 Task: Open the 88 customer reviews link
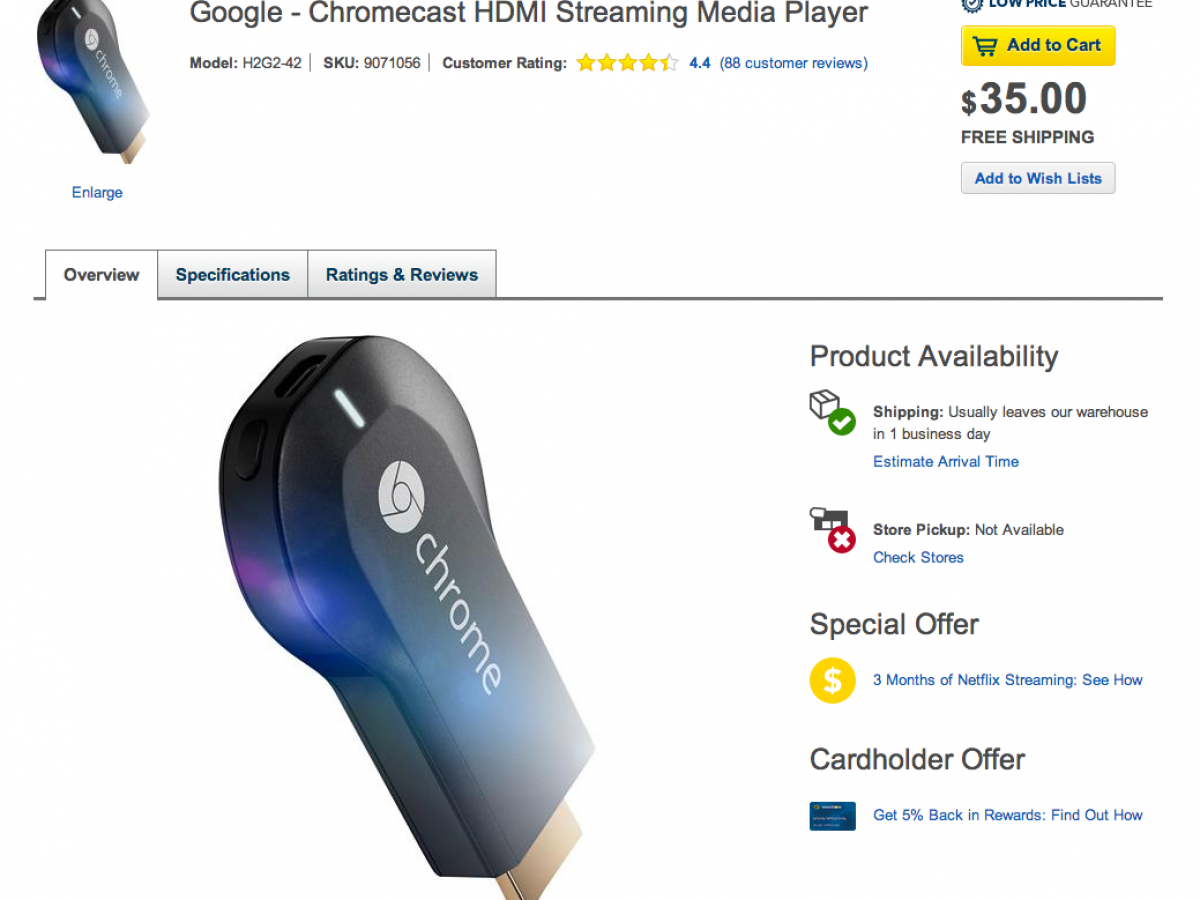[x=794, y=63]
